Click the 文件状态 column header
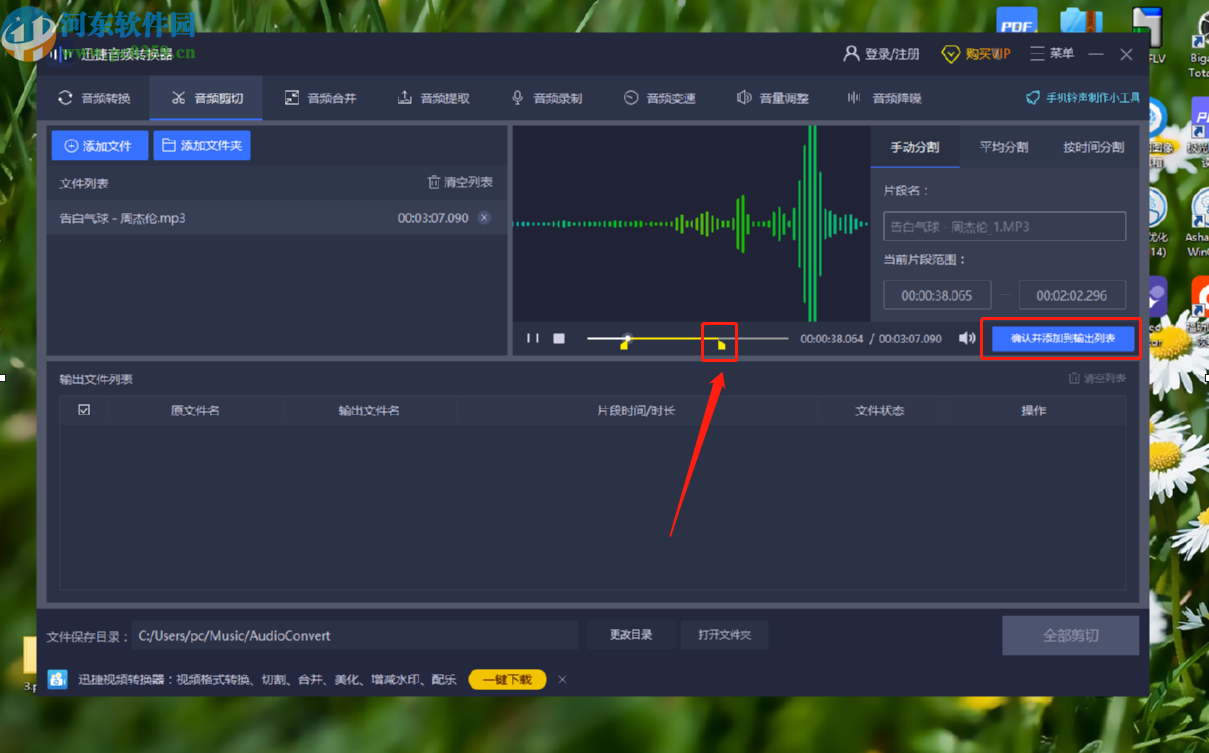Screen dimensions: 1209x753 click(x=880, y=411)
